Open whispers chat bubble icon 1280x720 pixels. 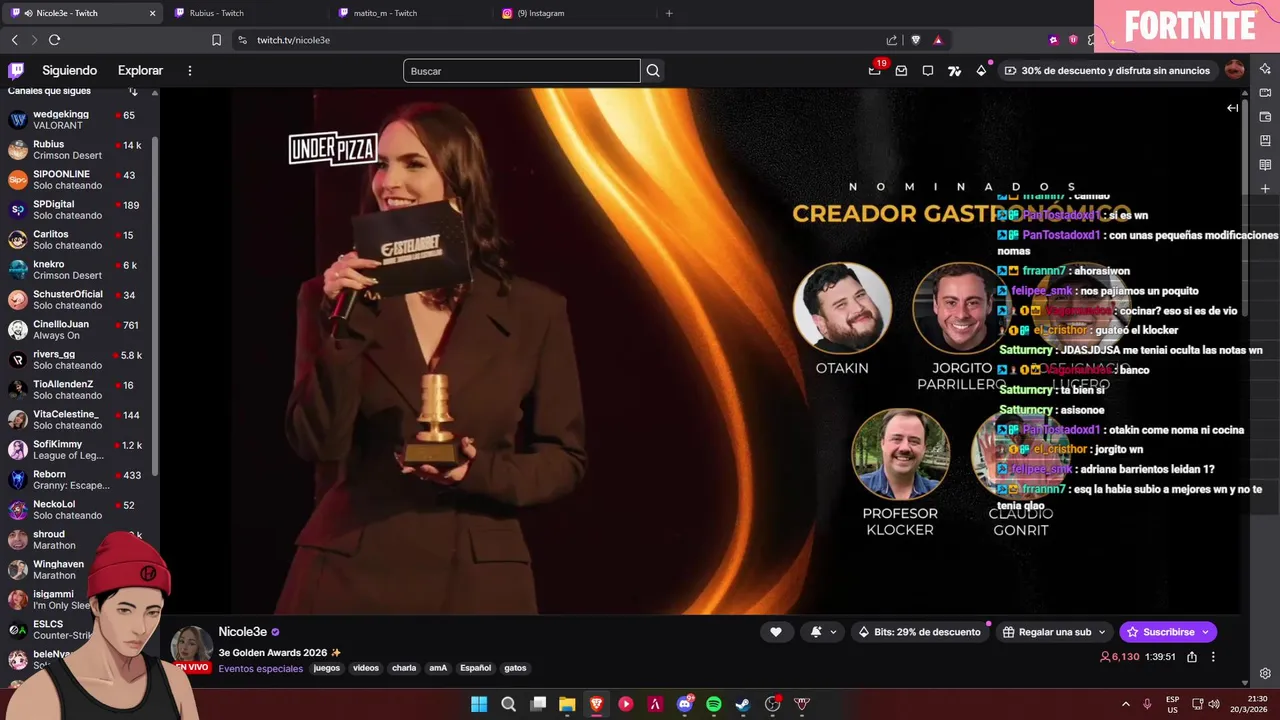928,71
